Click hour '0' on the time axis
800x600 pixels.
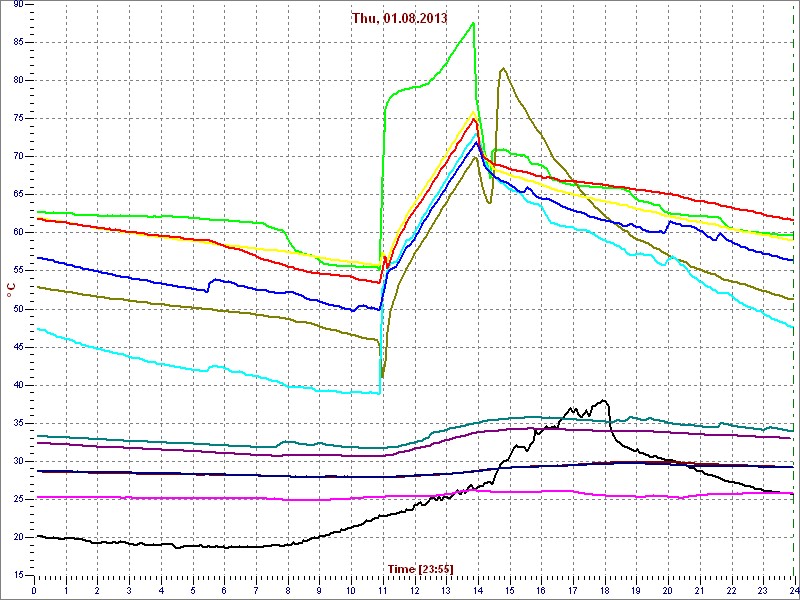[34, 590]
